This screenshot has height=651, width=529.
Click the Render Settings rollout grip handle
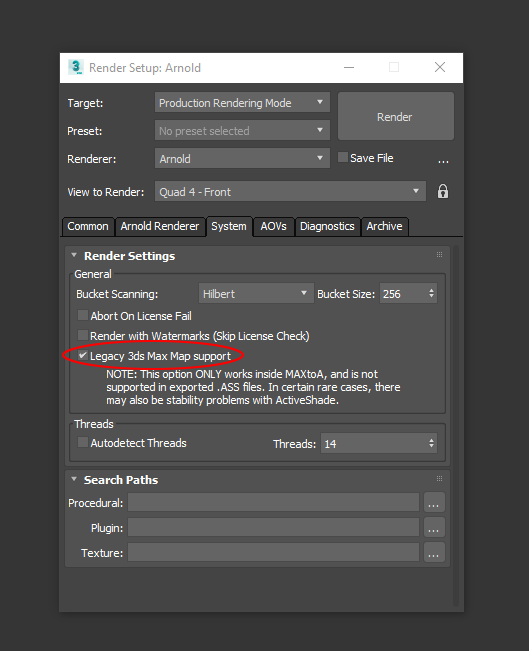[439, 255]
